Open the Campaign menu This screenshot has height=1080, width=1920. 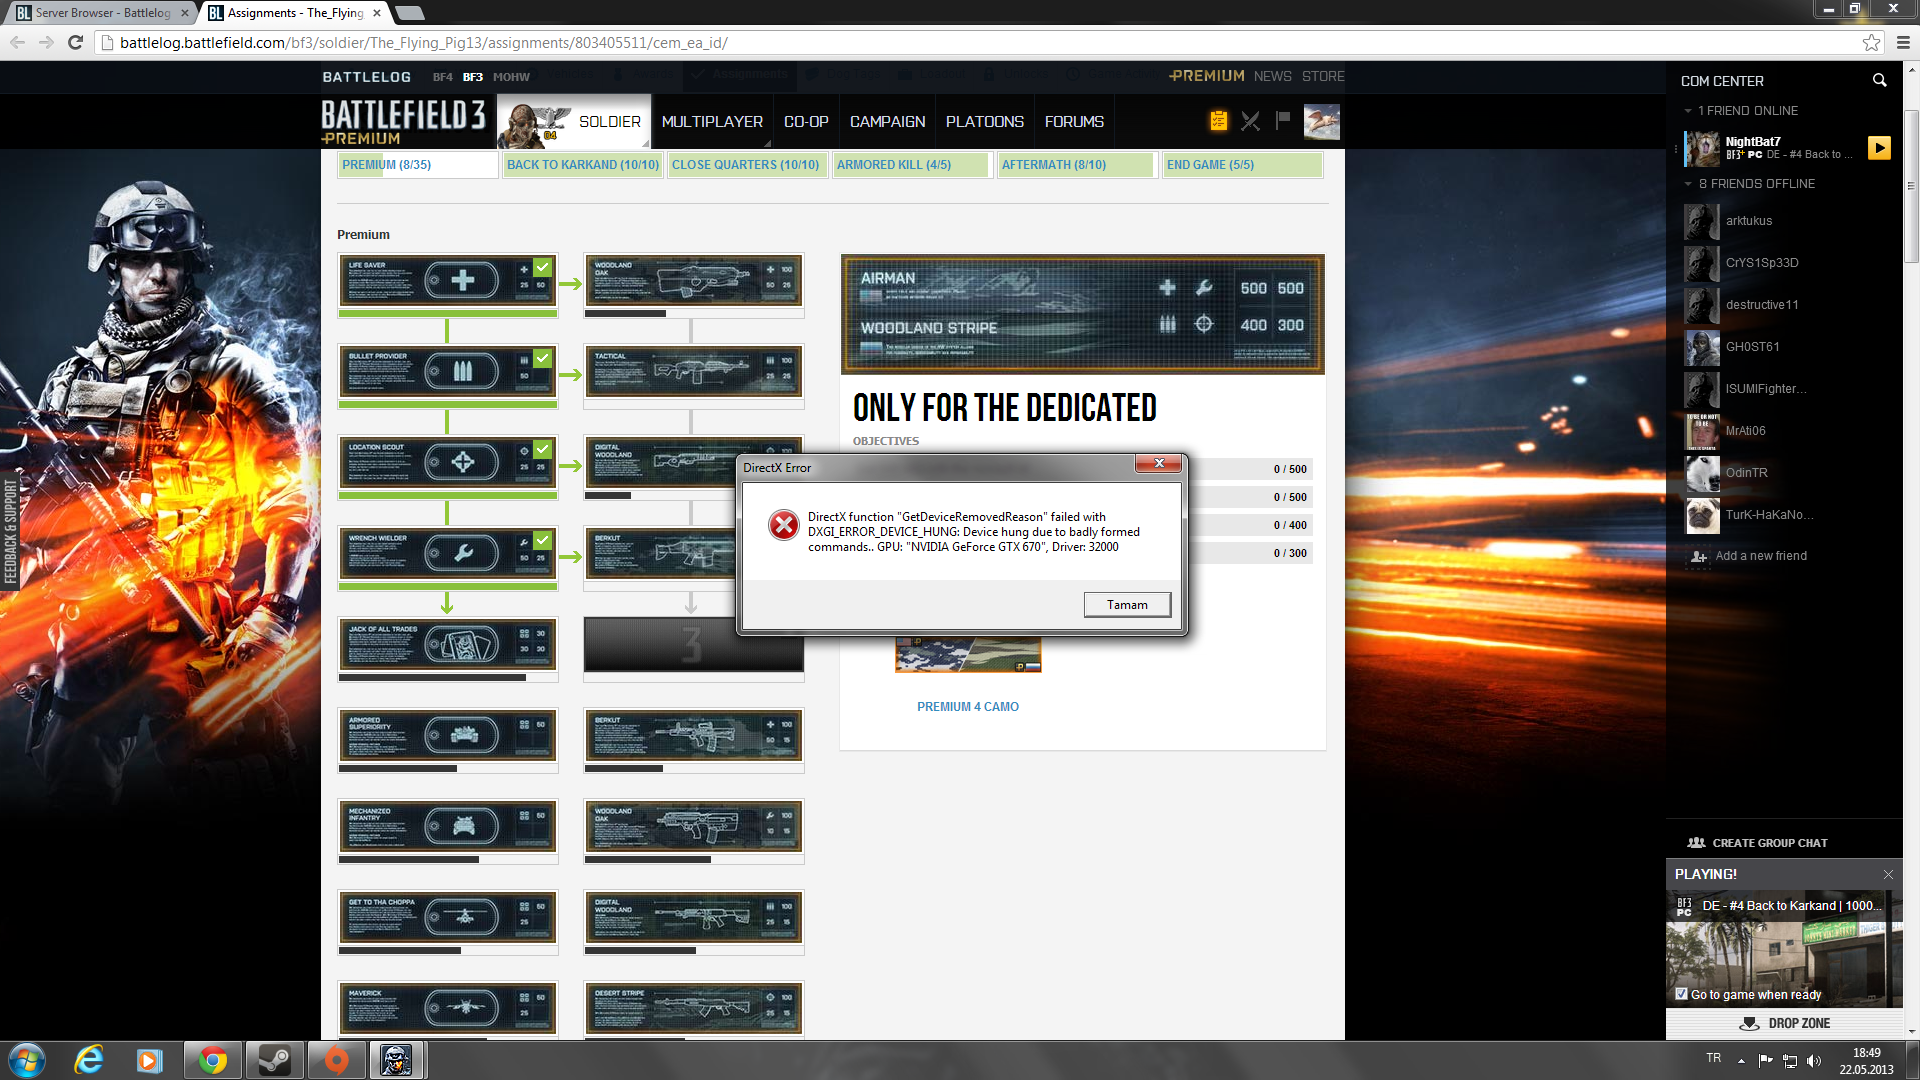887,122
